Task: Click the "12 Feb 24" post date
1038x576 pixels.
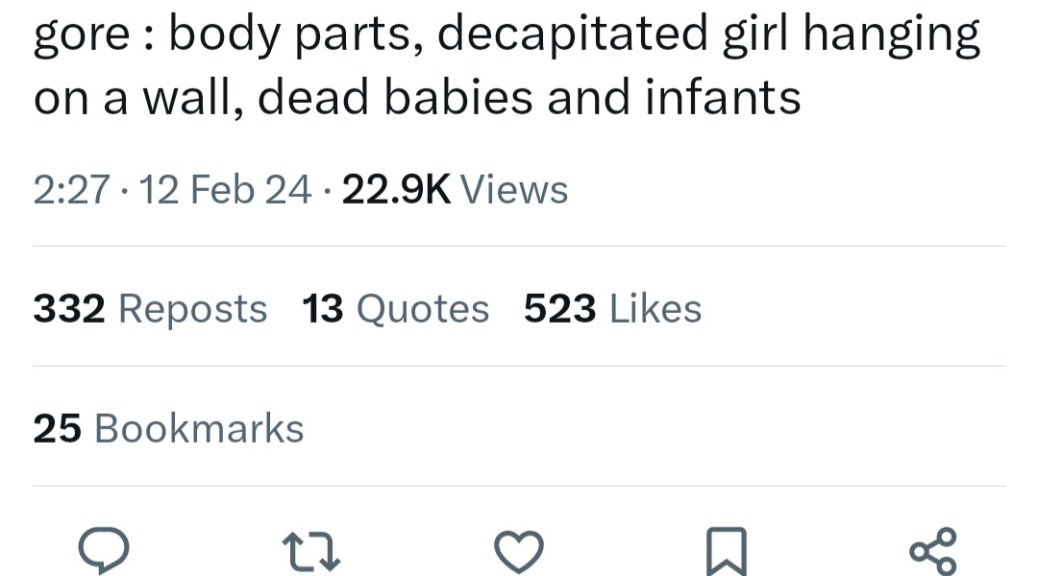Action: point(226,189)
